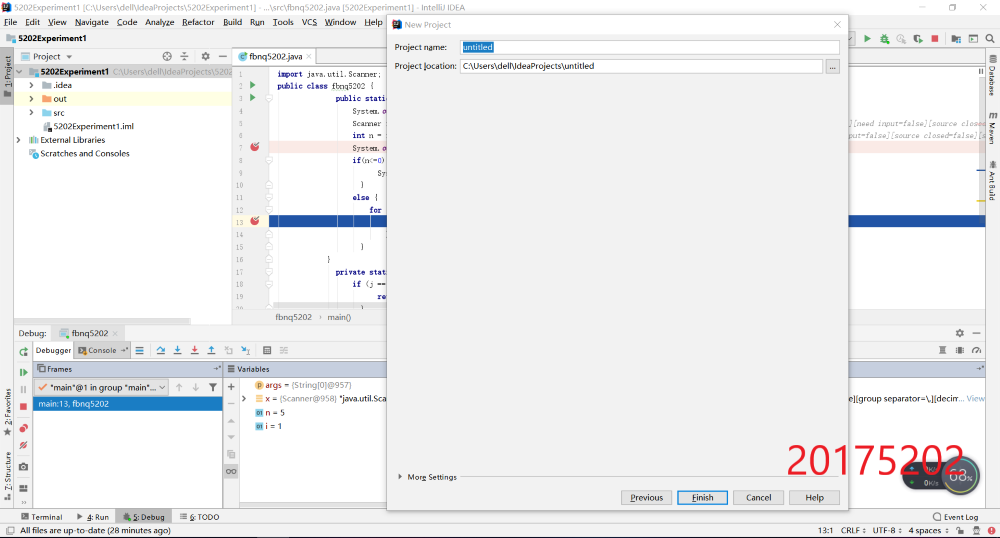Viewport: 1000px width, 538px height.
Task: Open Terminal tool window tab
Action: [41, 517]
